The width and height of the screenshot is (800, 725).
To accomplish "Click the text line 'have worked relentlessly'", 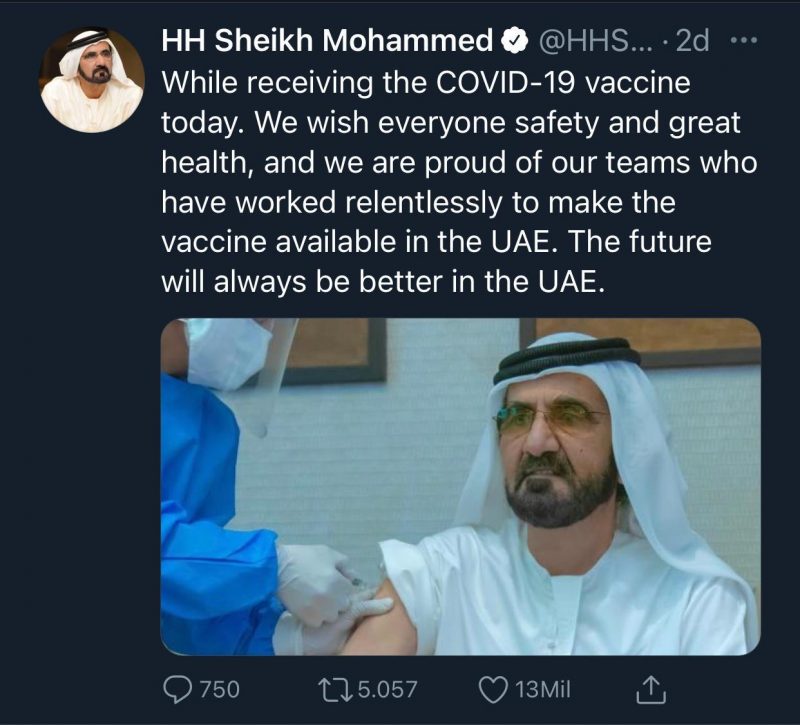I will click(x=418, y=203).
